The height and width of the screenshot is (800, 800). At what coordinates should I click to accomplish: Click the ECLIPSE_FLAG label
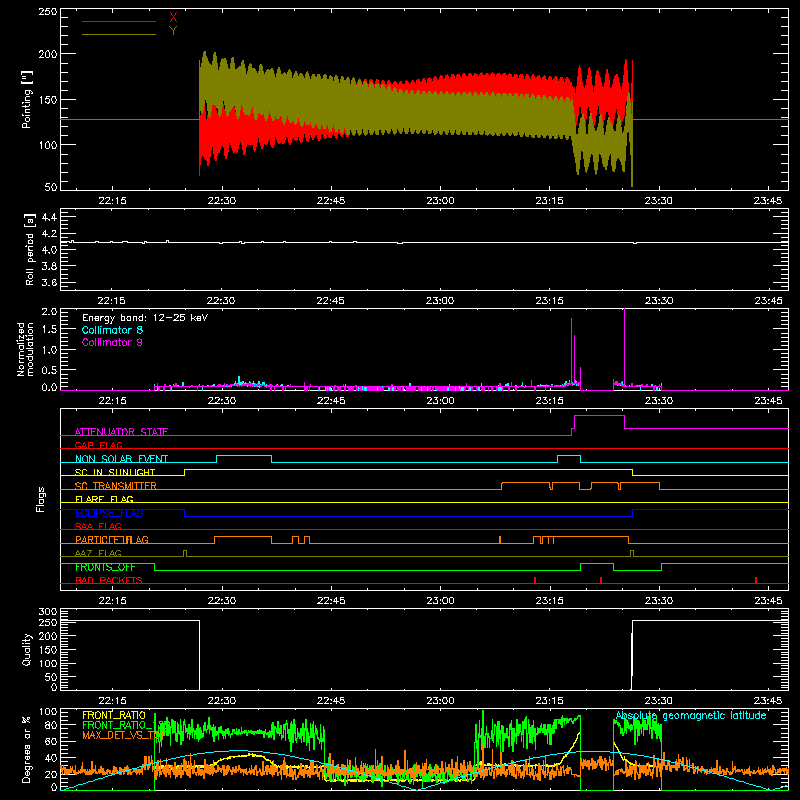click(109, 513)
